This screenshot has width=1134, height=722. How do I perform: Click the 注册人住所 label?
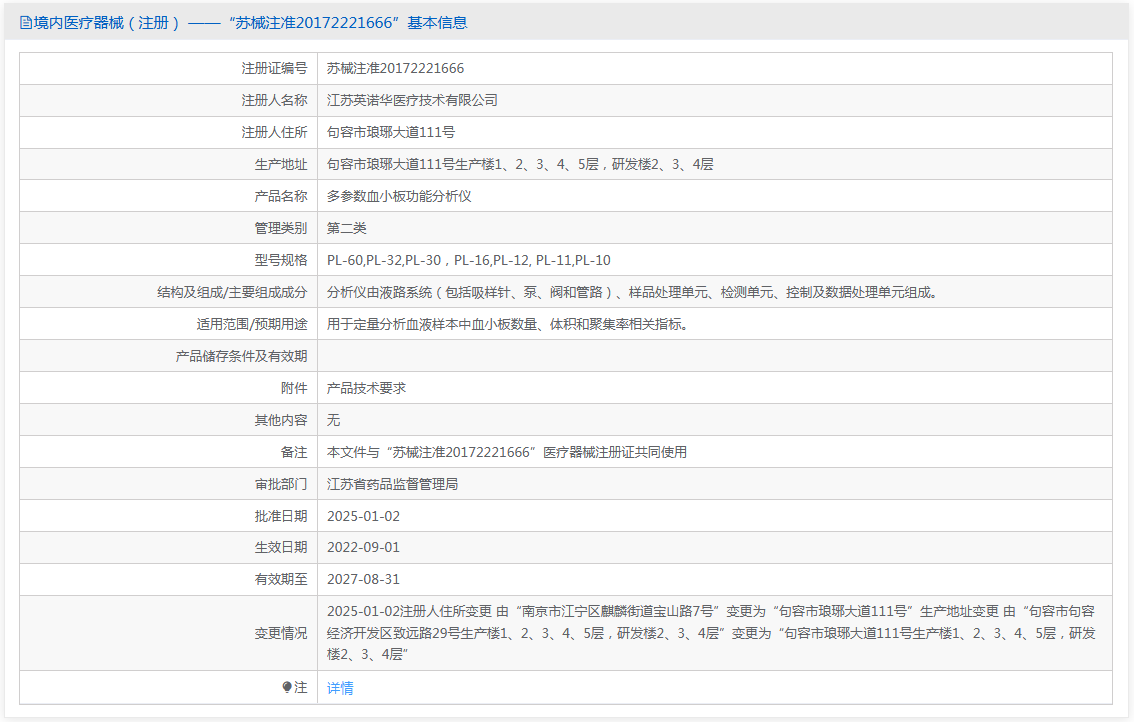(274, 132)
